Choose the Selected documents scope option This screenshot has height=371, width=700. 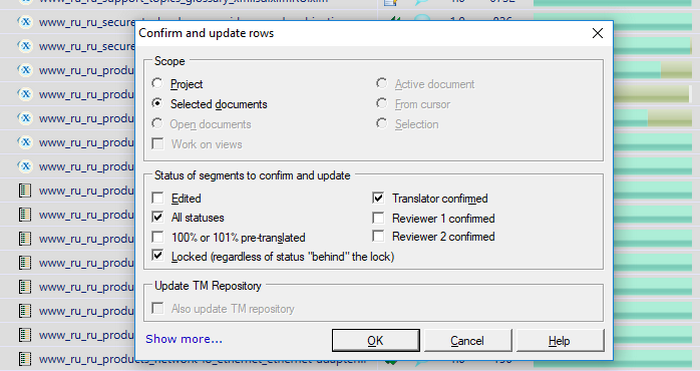pos(157,104)
